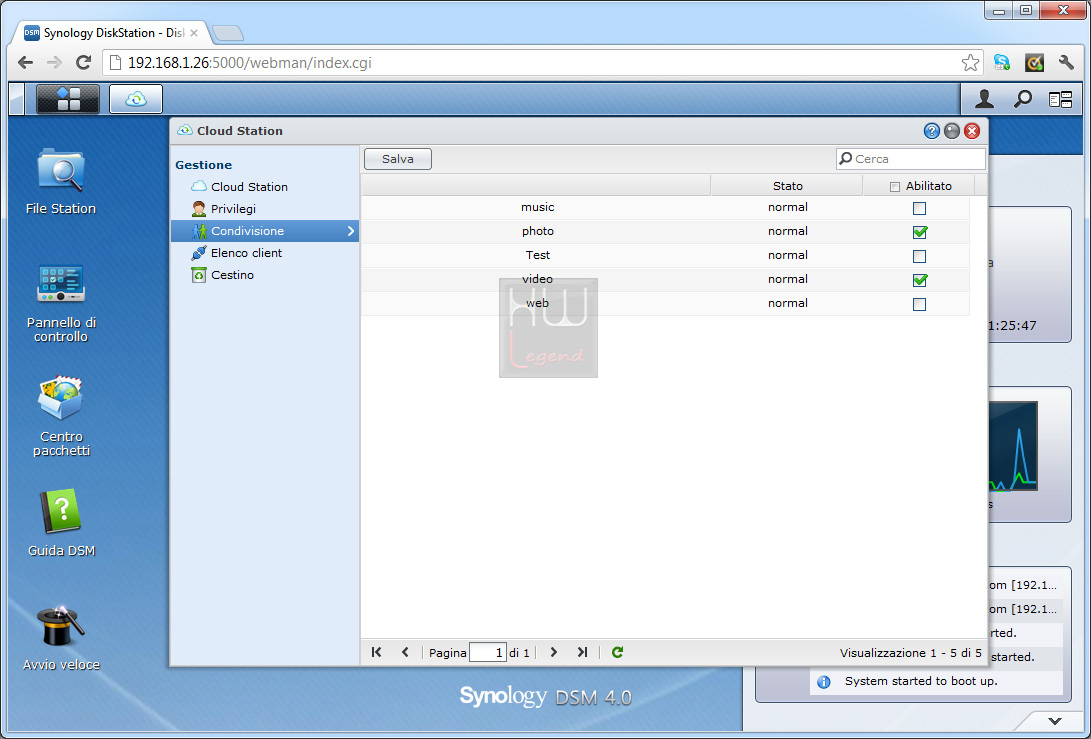Expand widget panel bottom chevron
This screenshot has width=1091, height=739.
[x=1055, y=721]
